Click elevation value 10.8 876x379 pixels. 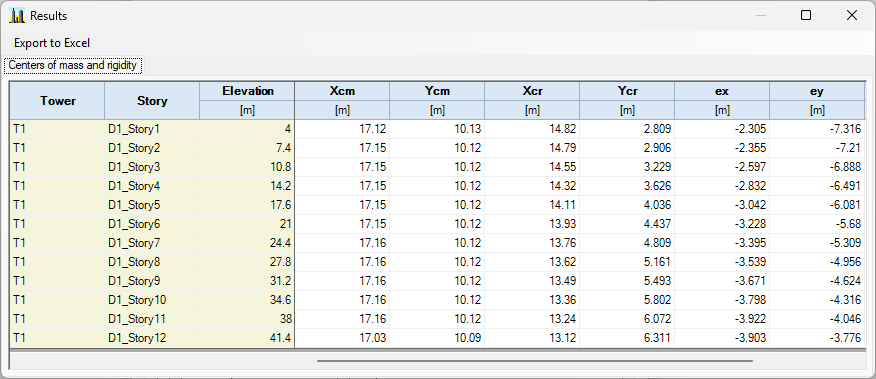(247, 167)
